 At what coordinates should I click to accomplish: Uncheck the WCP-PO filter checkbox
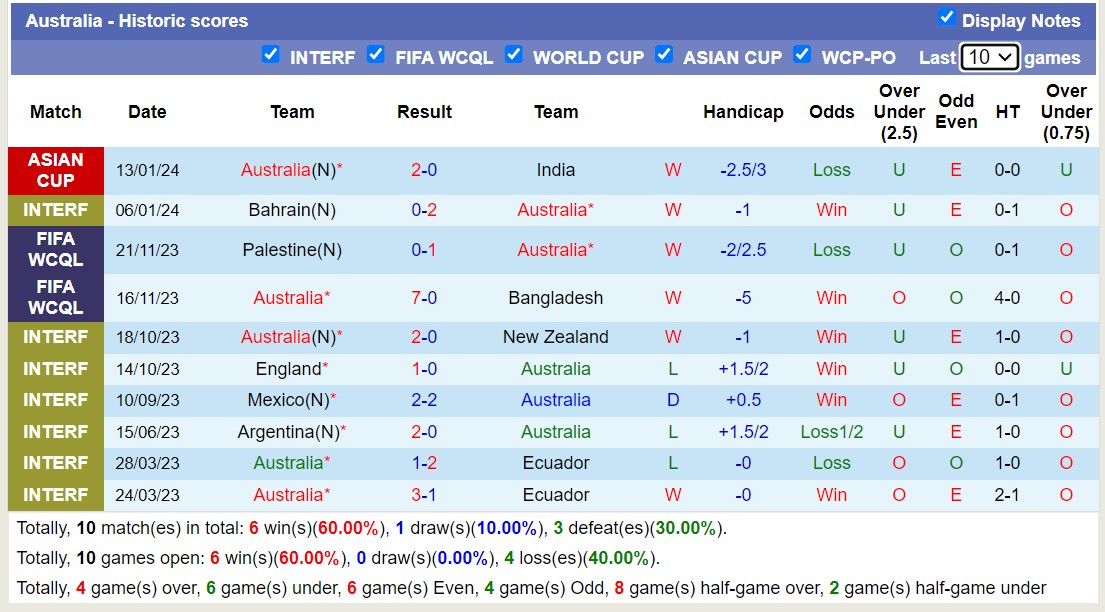[802, 55]
